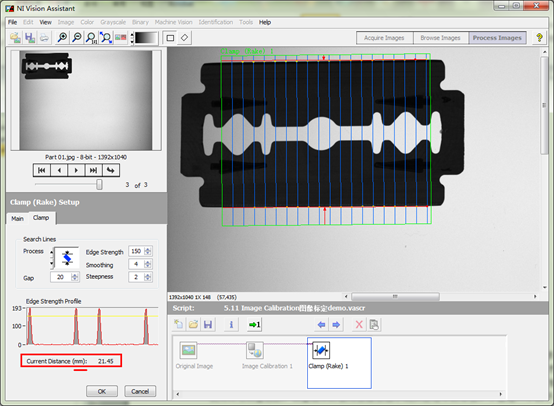Click the Save Image toolbar icon

point(30,37)
